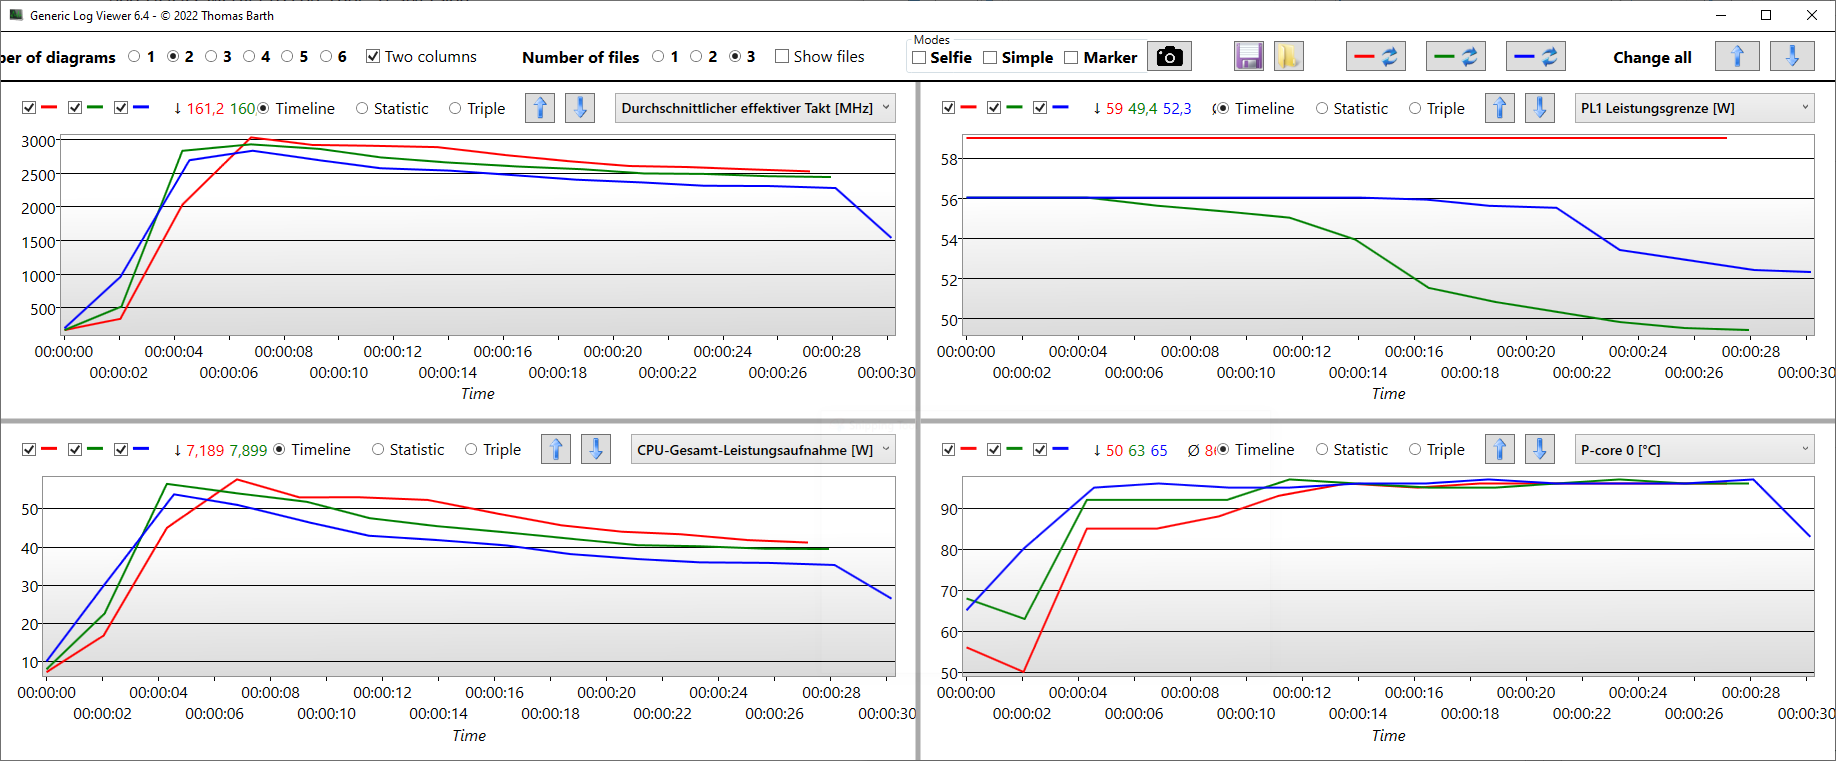Select Triple view for the P-core 0 chart
The width and height of the screenshot is (1836, 761).
[x=1415, y=450]
